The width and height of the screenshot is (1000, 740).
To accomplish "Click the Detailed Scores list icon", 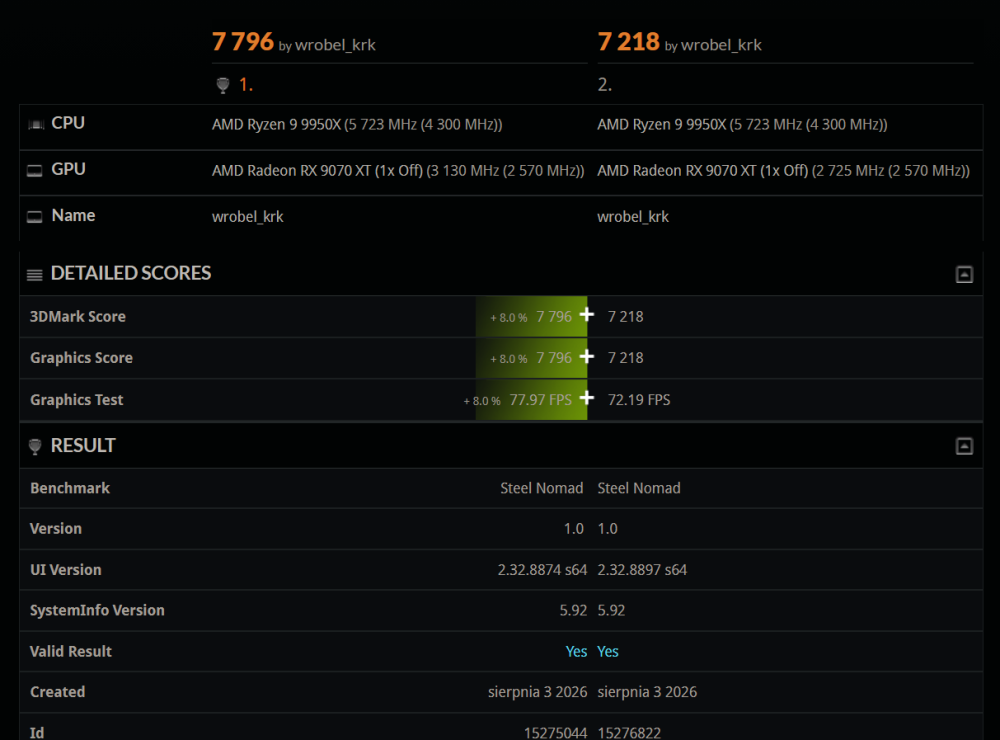I will (x=34, y=275).
